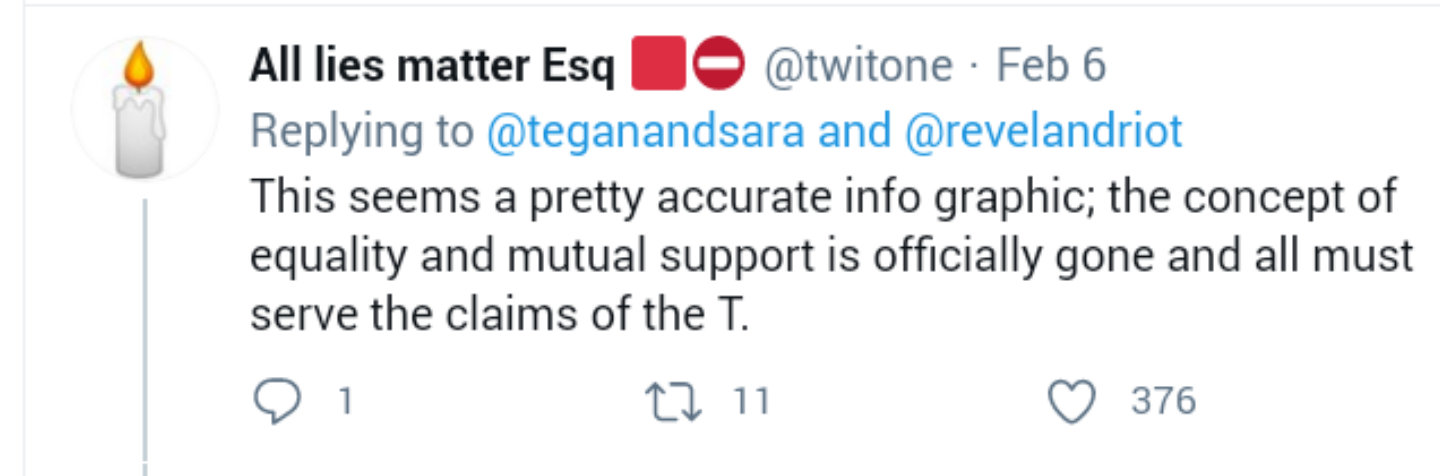The image size is (1440, 476).
Task: Retweet this tweet using the arrows icon
Action: [x=675, y=402]
